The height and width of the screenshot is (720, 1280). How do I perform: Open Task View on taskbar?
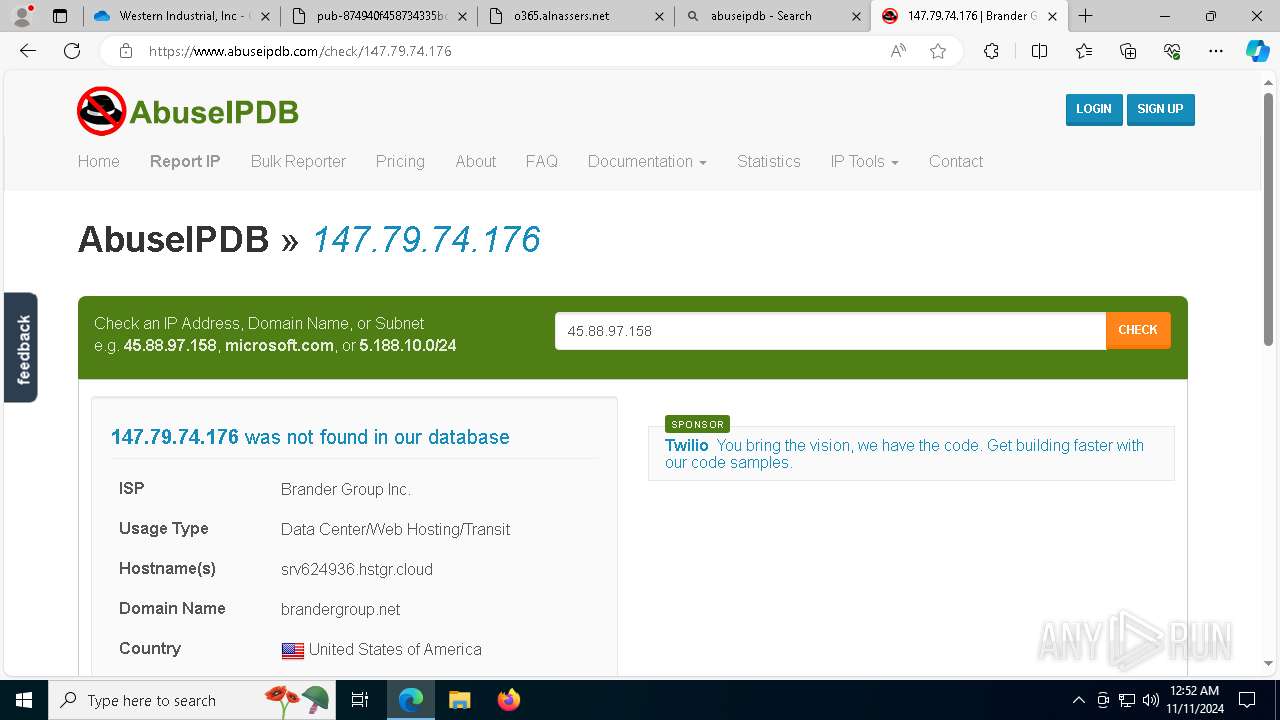tap(360, 700)
